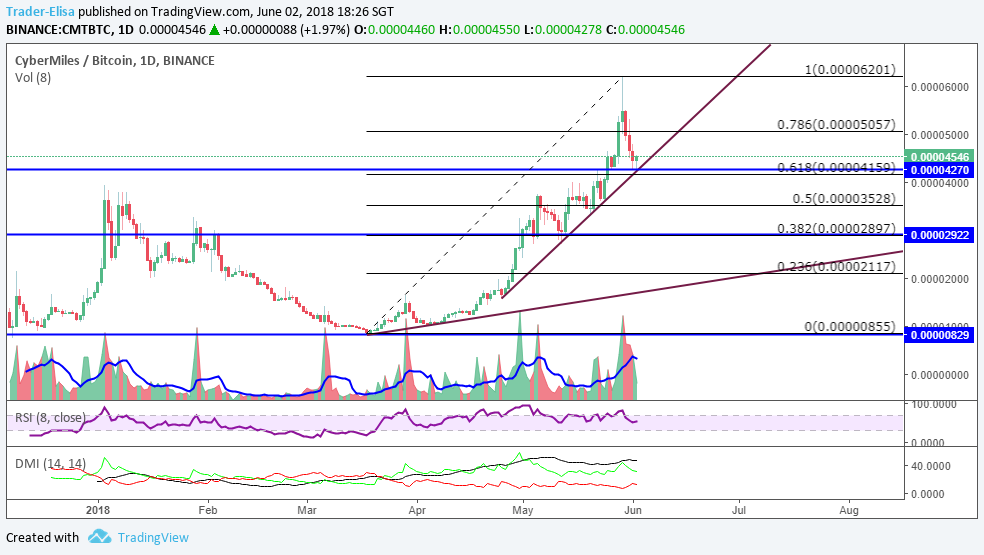984x555 pixels.
Task: Select the 0.618(0.00004159) Fibonacci level label
Action: [x=837, y=168]
